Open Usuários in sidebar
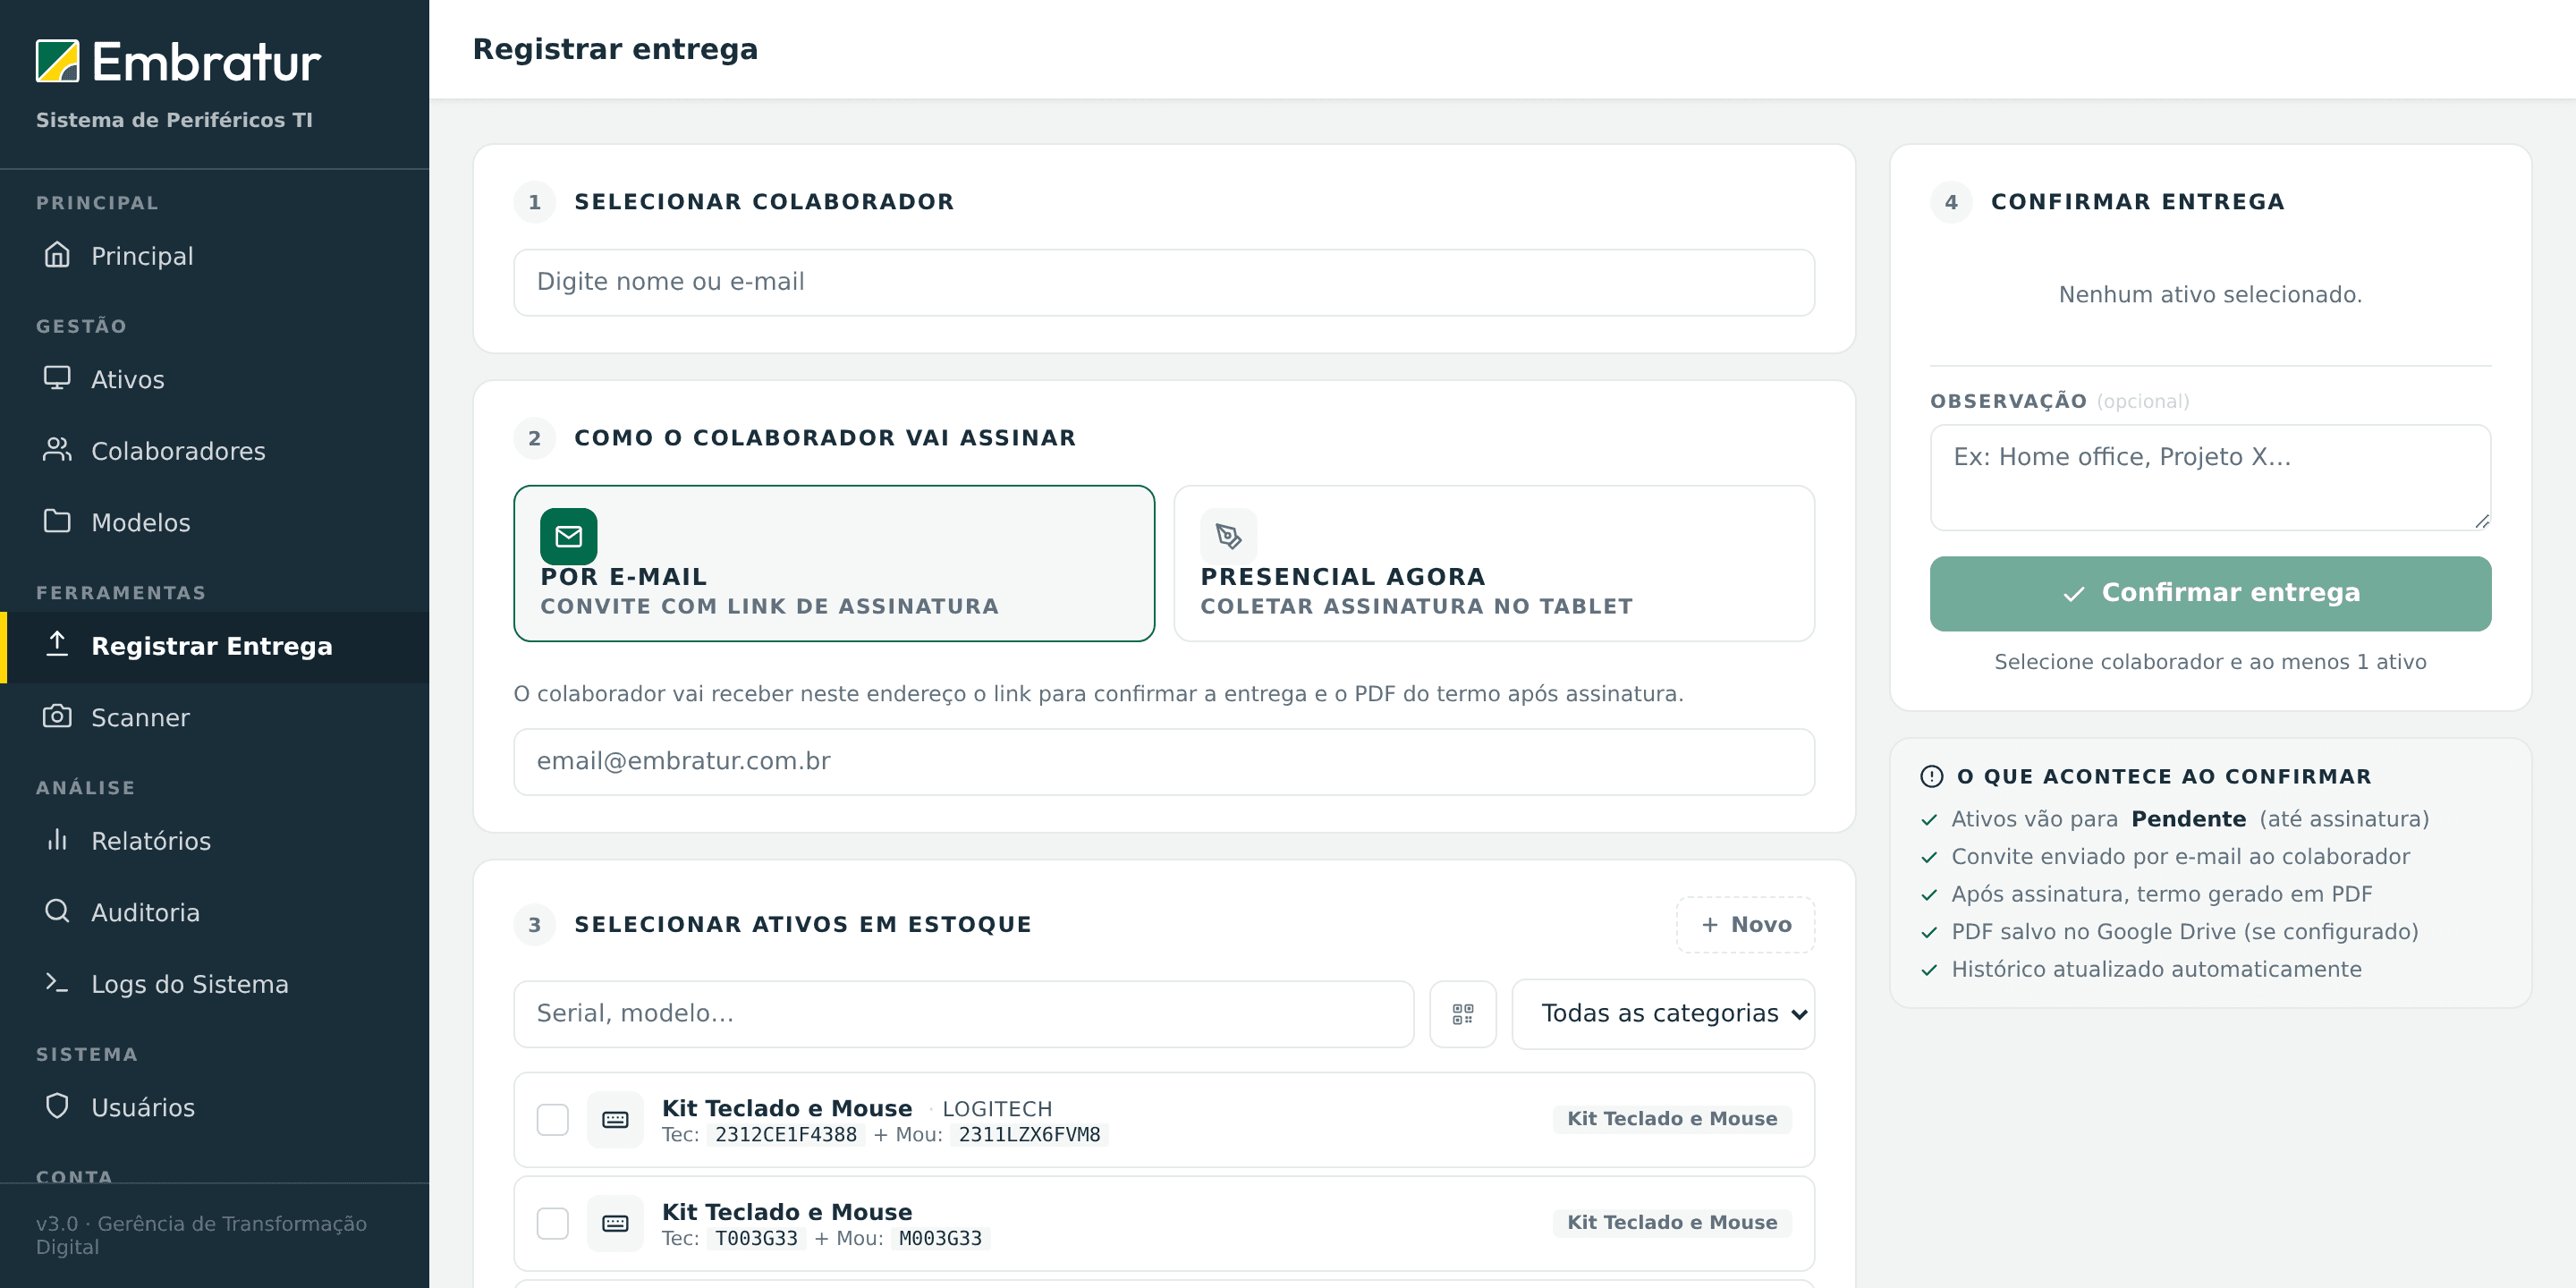2576x1288 pixels. point(214,1107)
